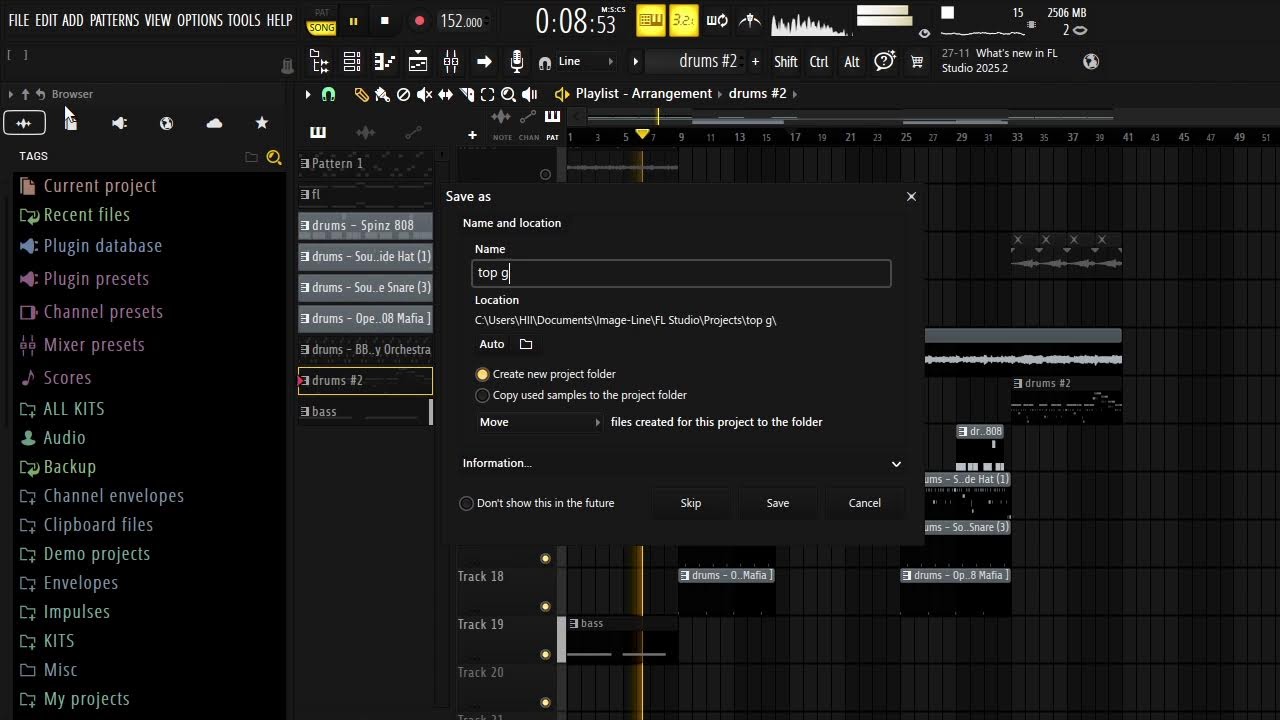Image resolution: width=1280 pixels, height=720 pixels.
Task: Click the Name input field
Action: [x=682, y=273]
